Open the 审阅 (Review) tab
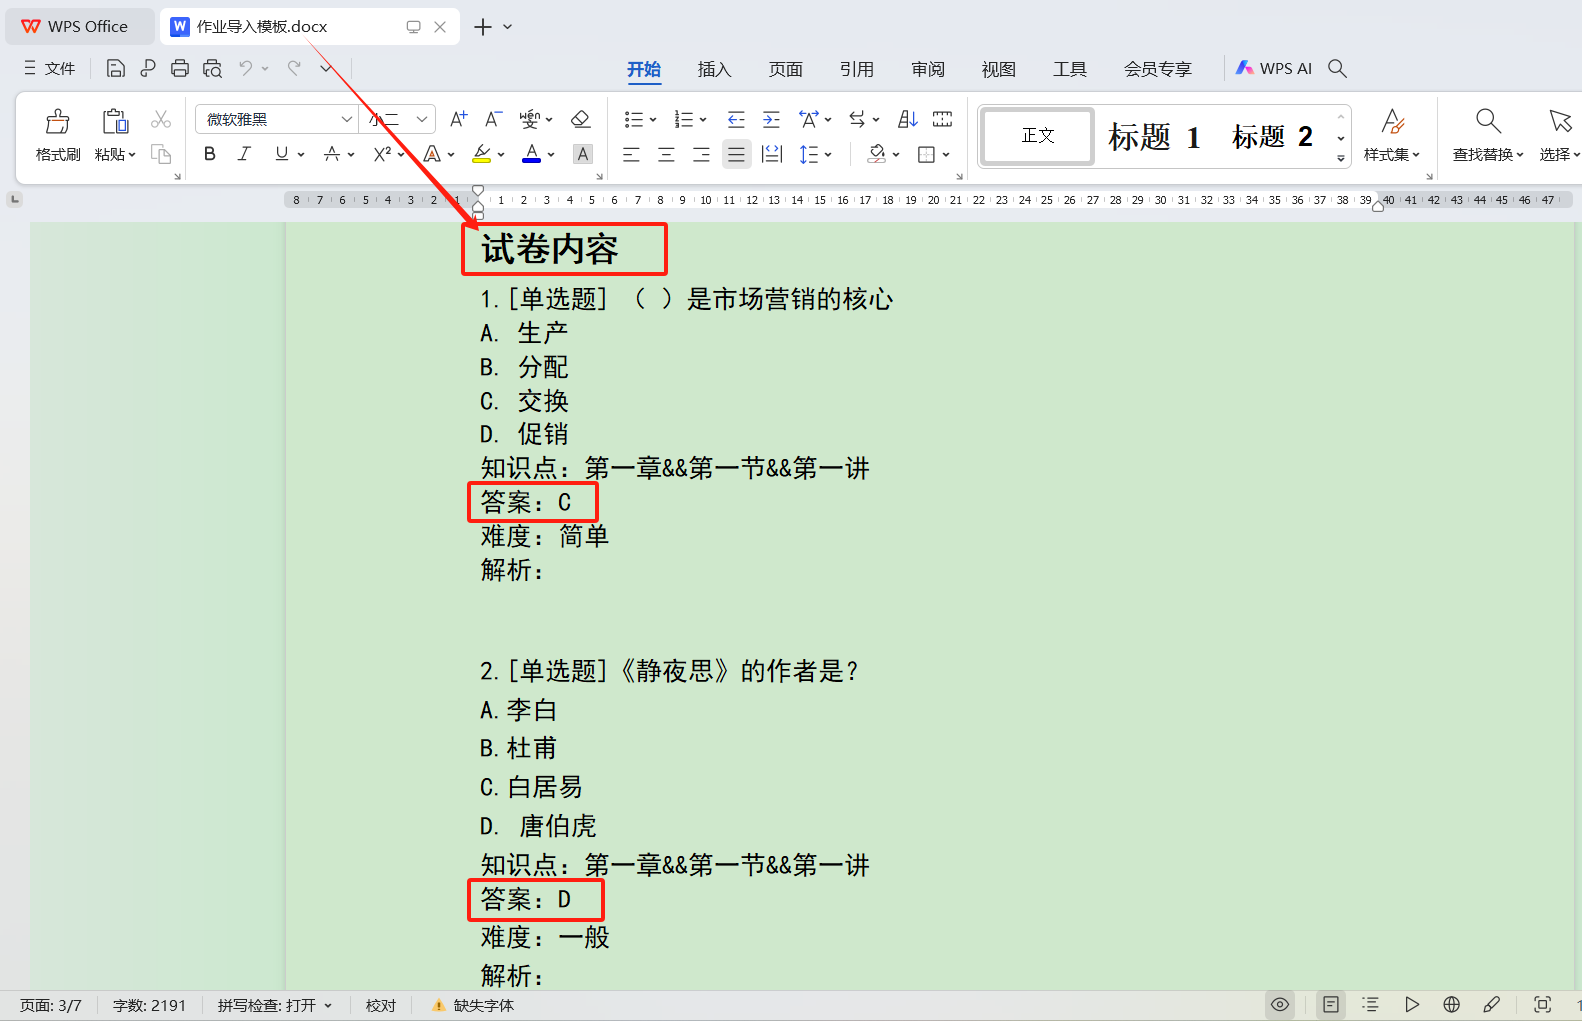Screen dimensions: 1582x1021 point(927,69)
